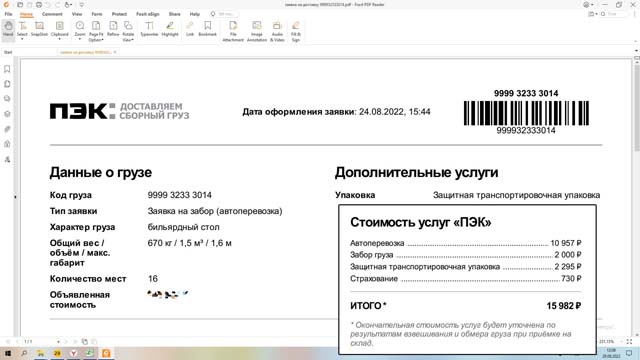Select the Hand tool in the ribbon

click(x=8, y=30)
